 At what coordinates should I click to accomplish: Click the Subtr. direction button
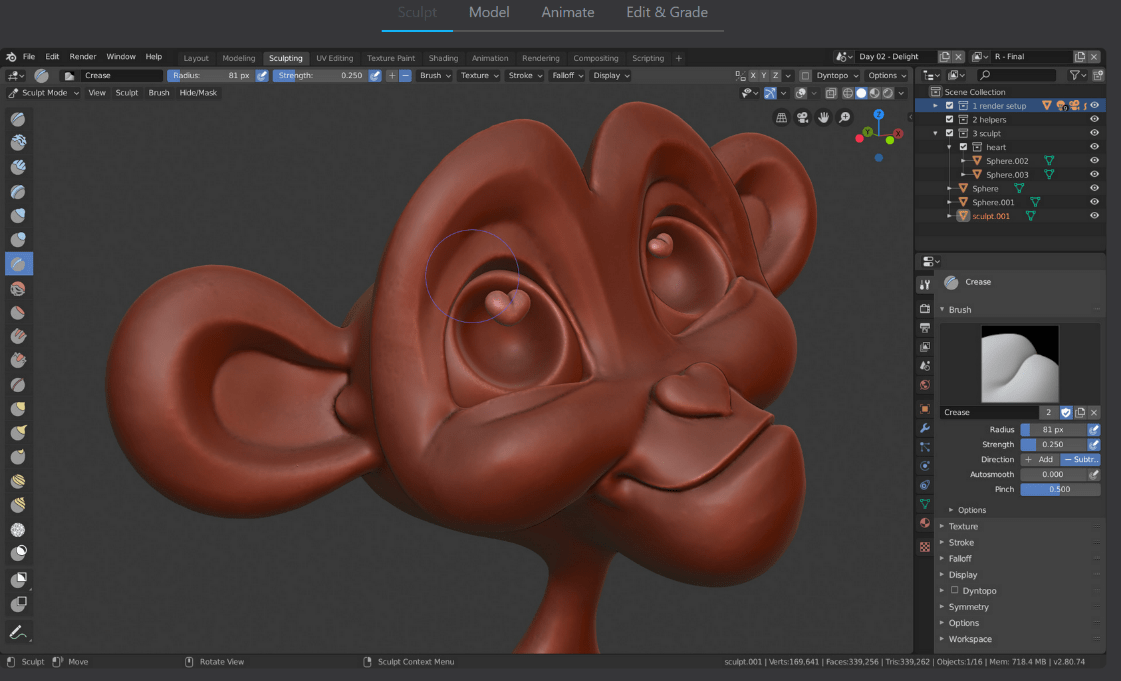(x=1082, y=459)
